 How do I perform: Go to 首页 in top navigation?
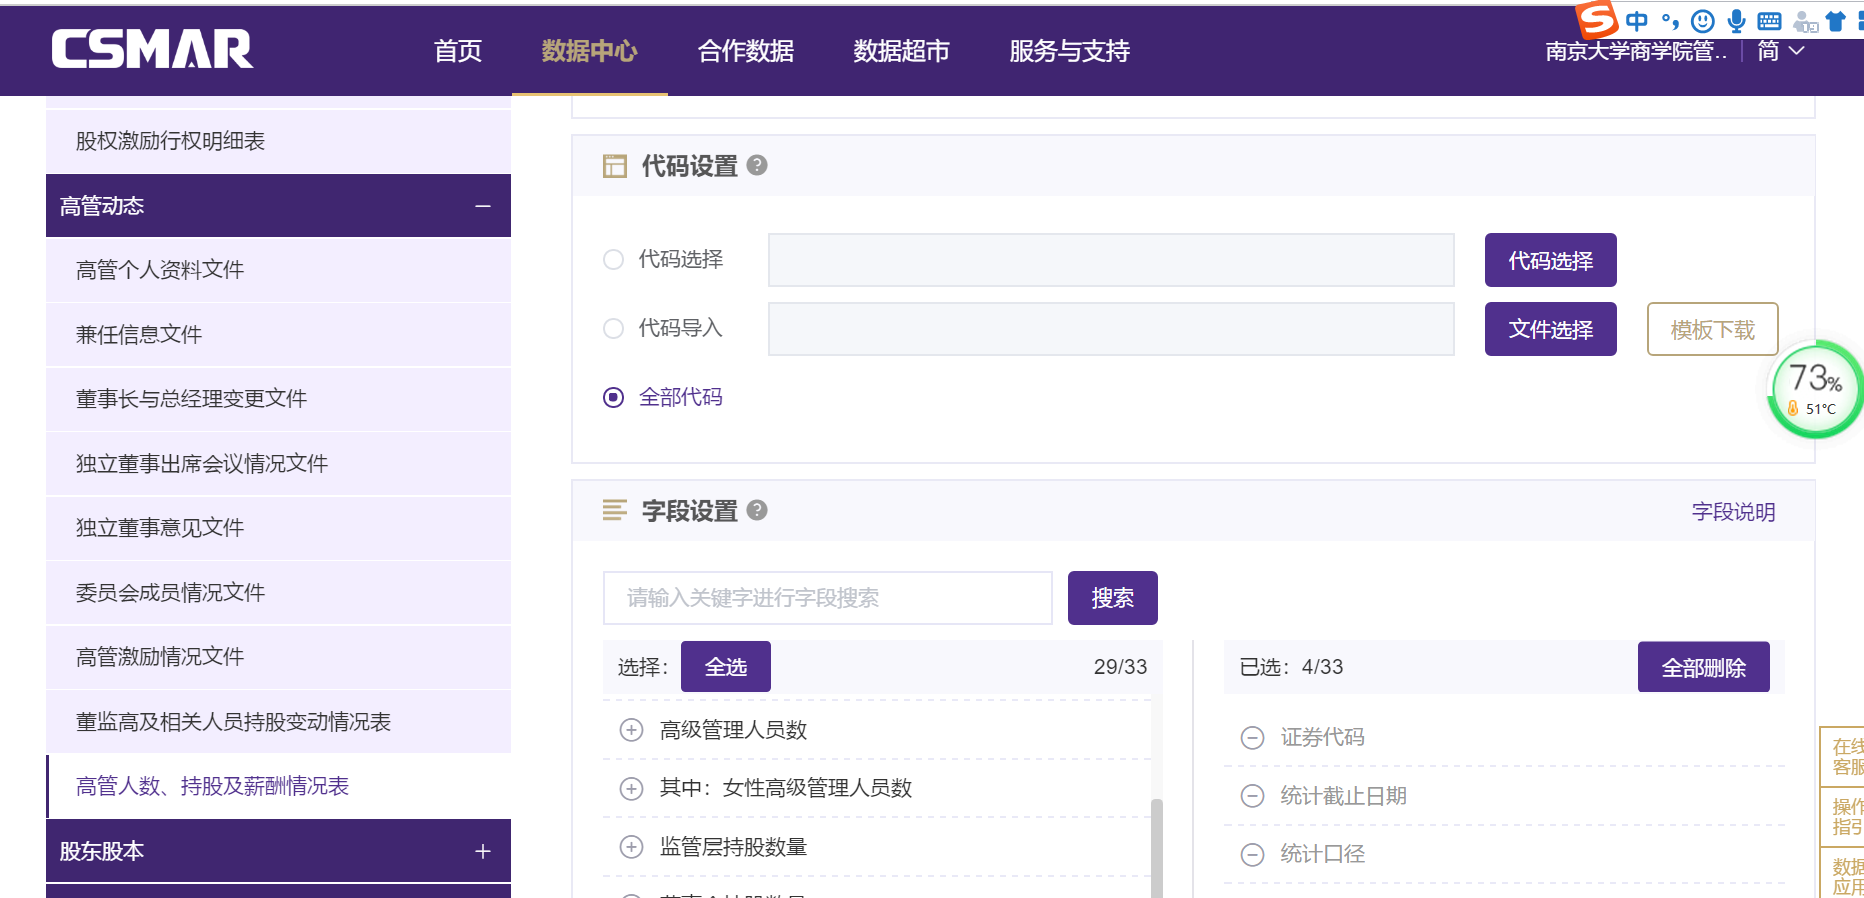pyautogui.click(x=458, y=51)
